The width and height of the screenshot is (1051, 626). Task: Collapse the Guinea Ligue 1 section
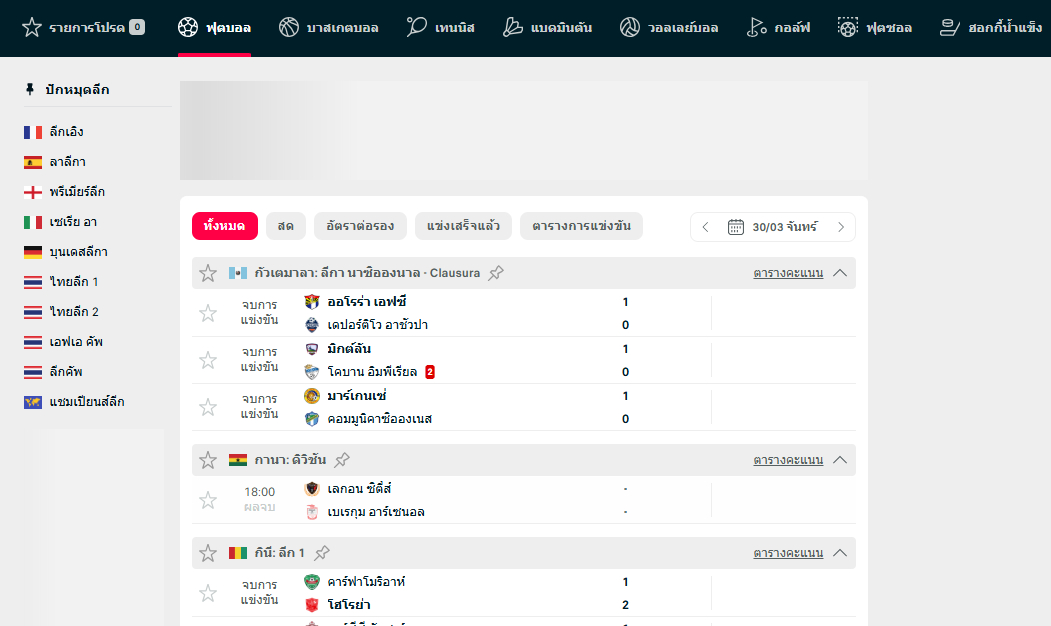pos(840,553)
